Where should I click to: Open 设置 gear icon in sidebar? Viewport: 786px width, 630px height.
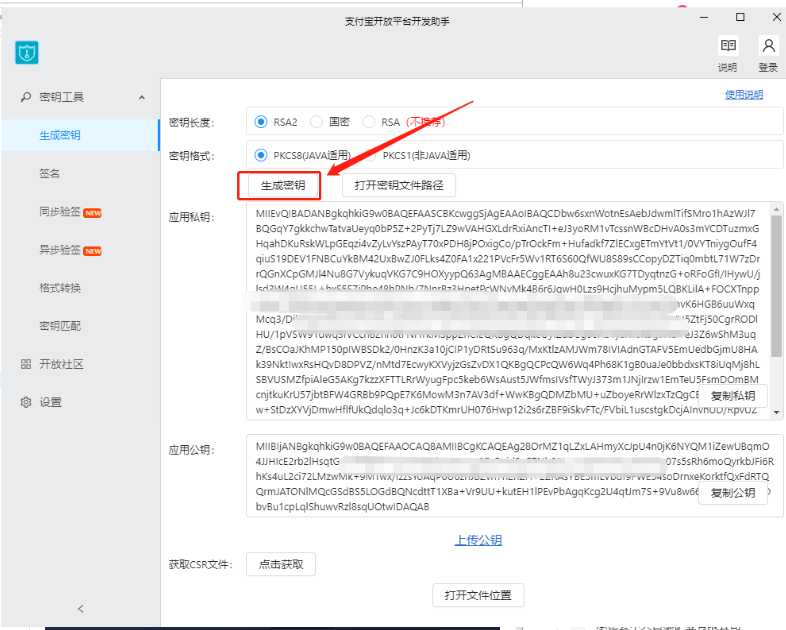tap(26, 402)
